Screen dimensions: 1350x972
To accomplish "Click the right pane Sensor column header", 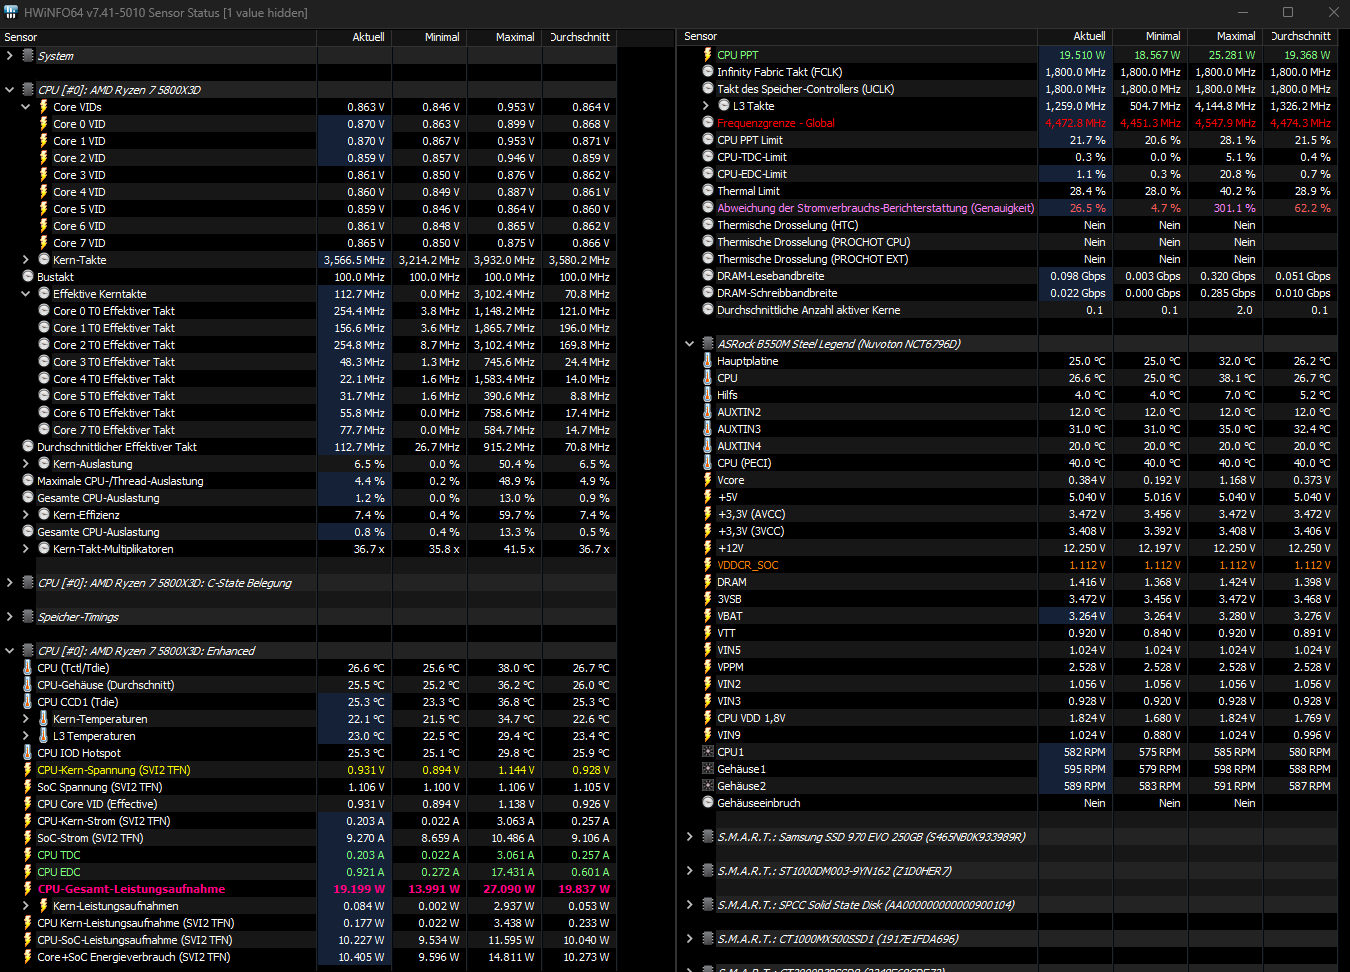I will point(858,36).
